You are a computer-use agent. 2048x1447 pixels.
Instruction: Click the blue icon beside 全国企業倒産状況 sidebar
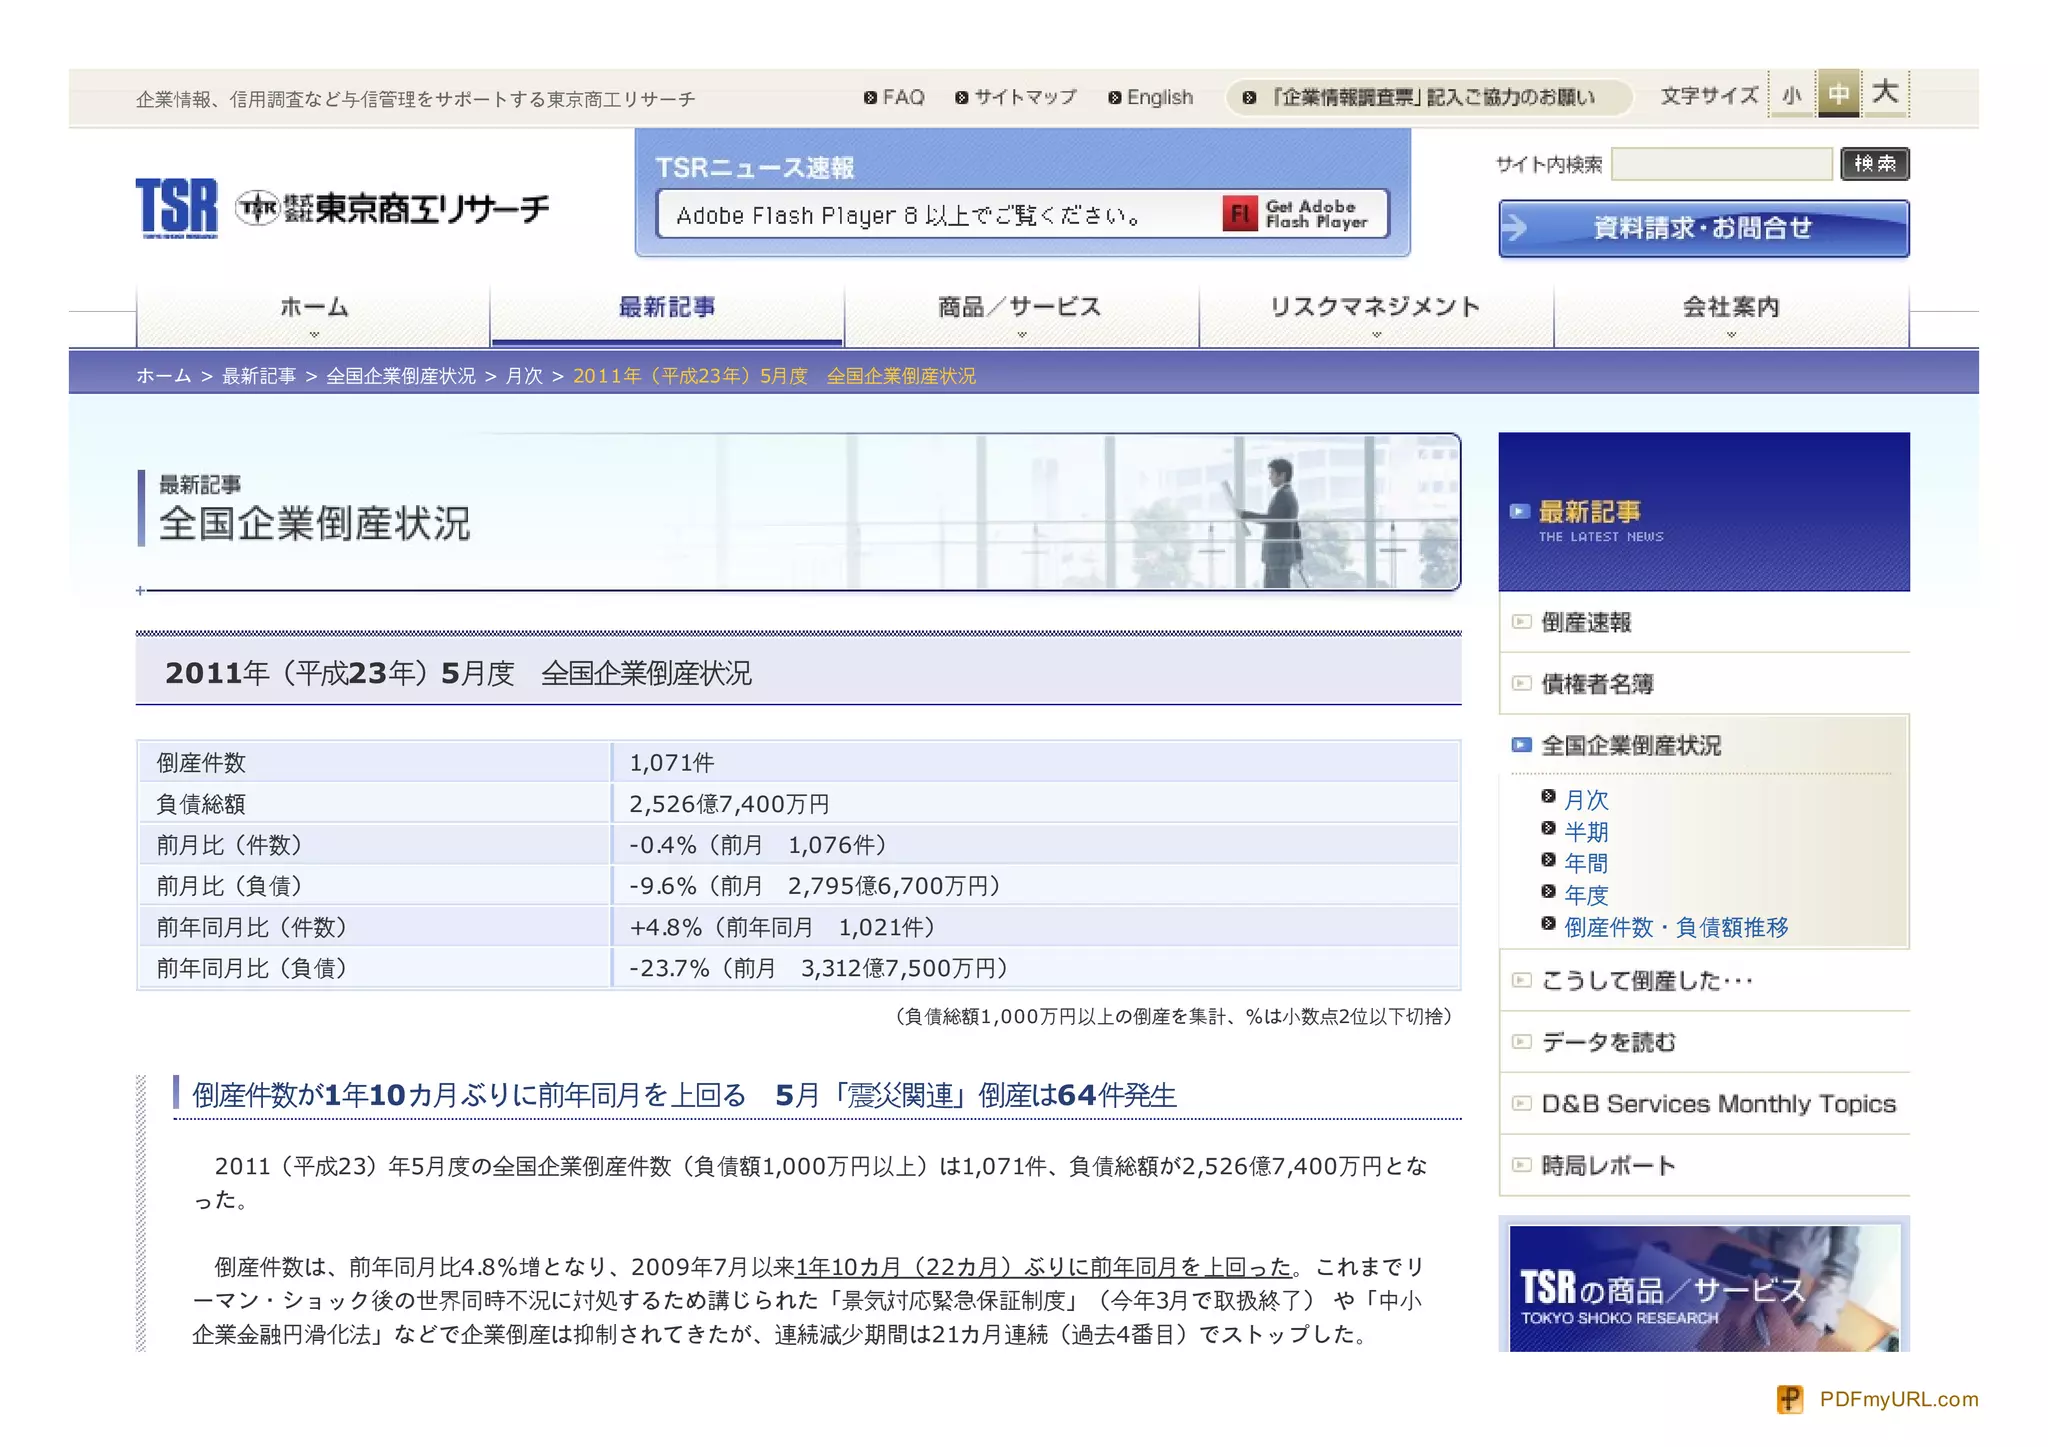click(x=1521, y=745)
